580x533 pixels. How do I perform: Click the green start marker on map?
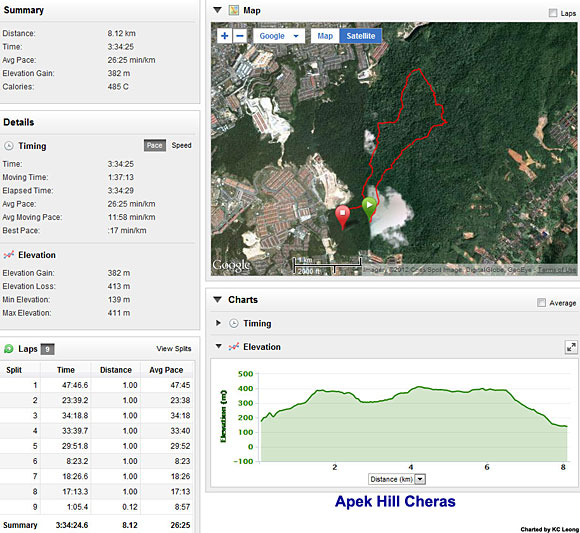369,209
